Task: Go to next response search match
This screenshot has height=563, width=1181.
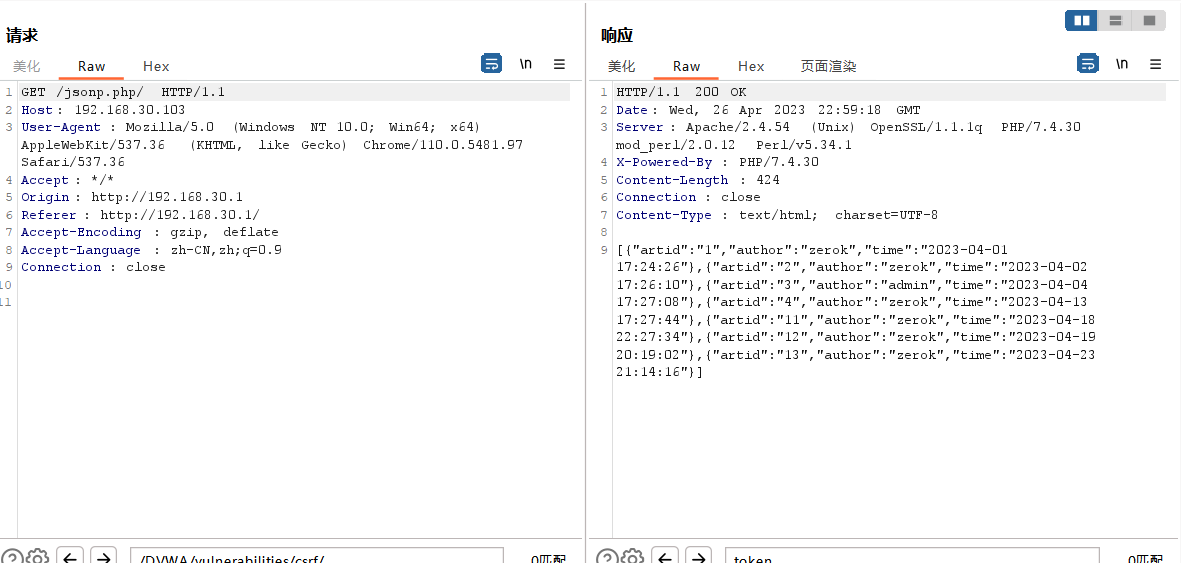Action: coord(699,557)
